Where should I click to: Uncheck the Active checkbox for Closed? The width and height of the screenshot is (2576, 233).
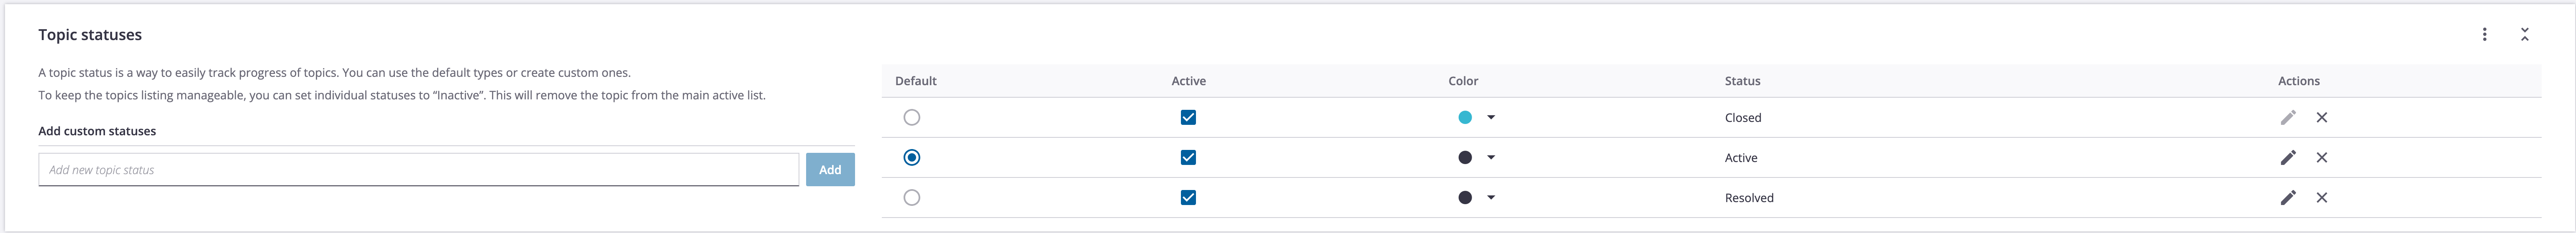[1188, 117]
